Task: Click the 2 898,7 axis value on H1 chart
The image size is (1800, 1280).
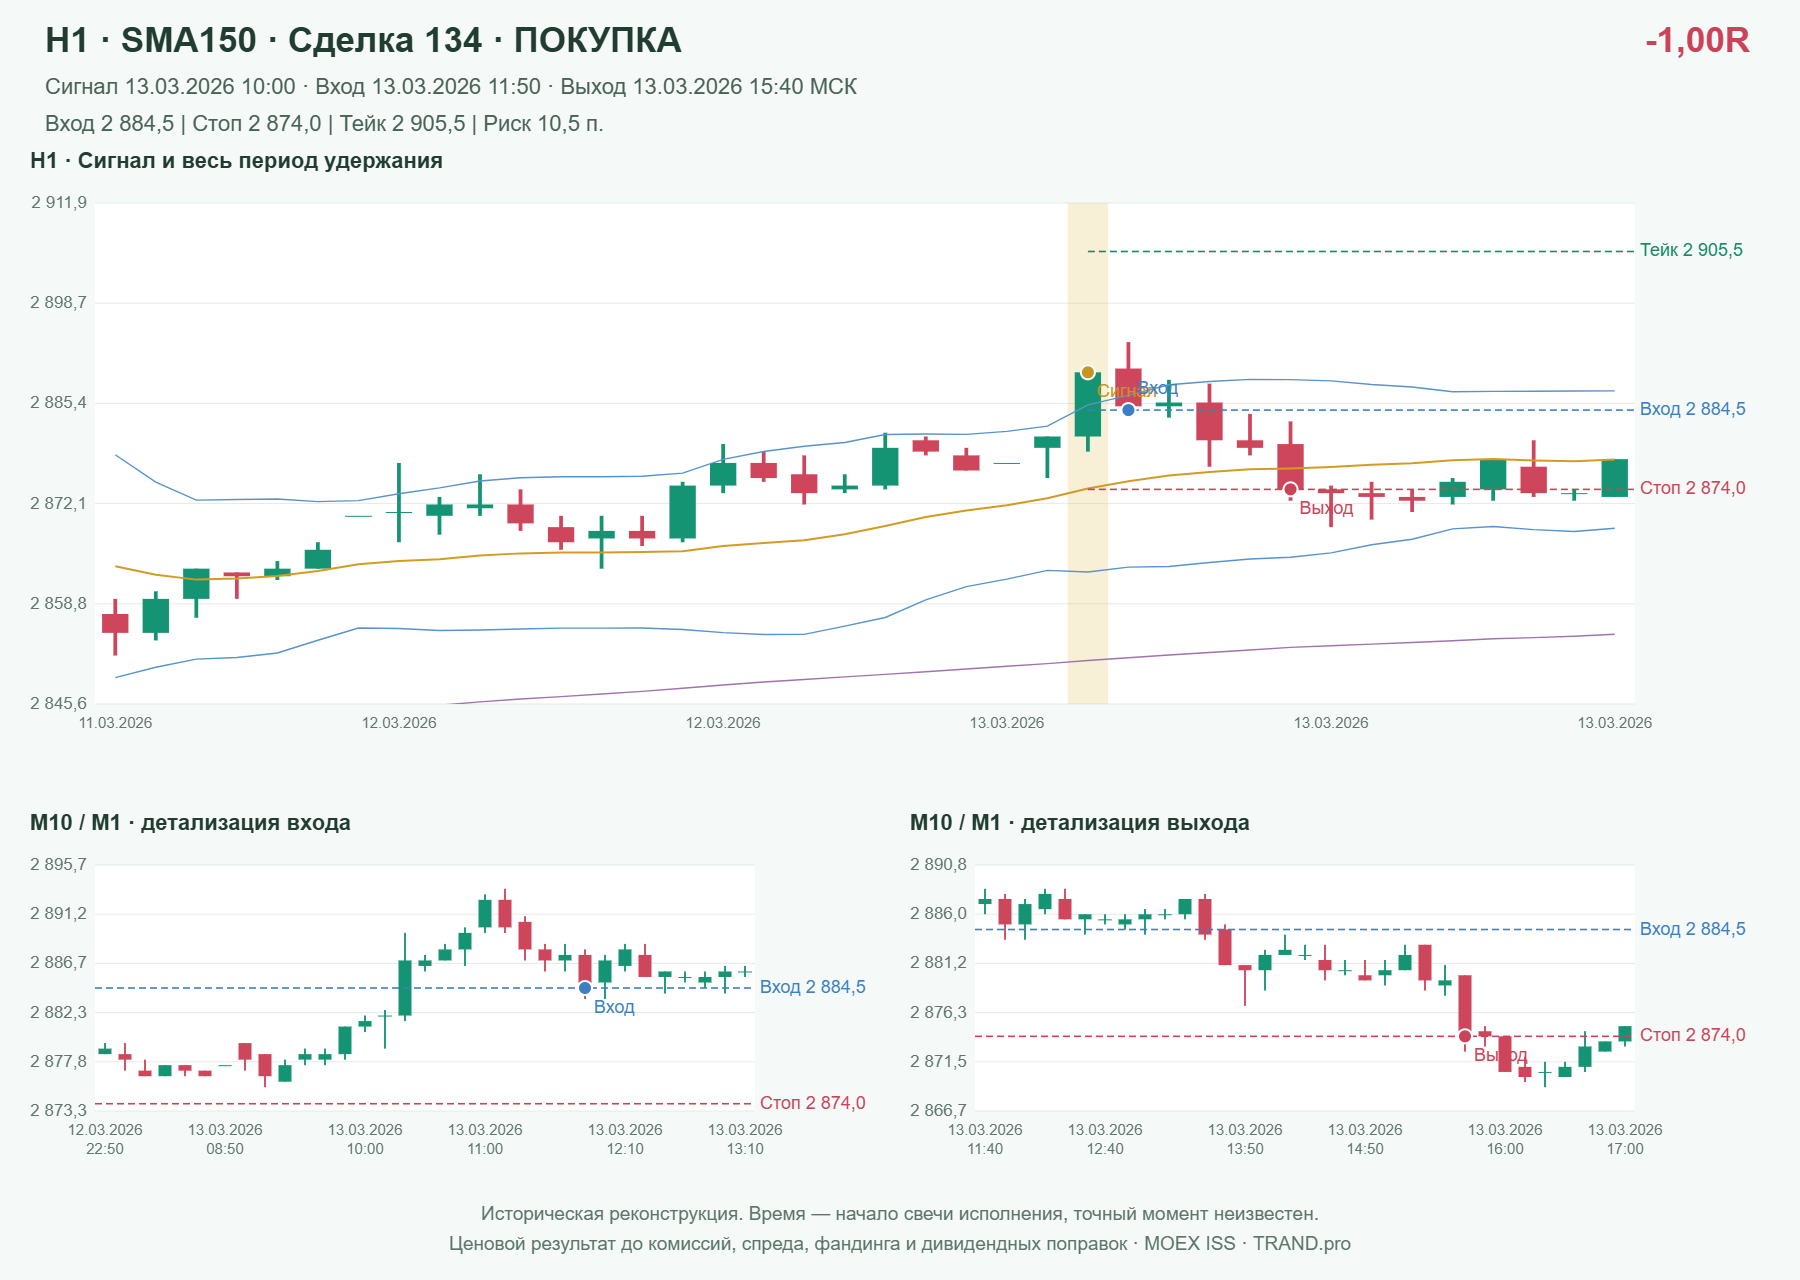Action: [x=59, y=303]
